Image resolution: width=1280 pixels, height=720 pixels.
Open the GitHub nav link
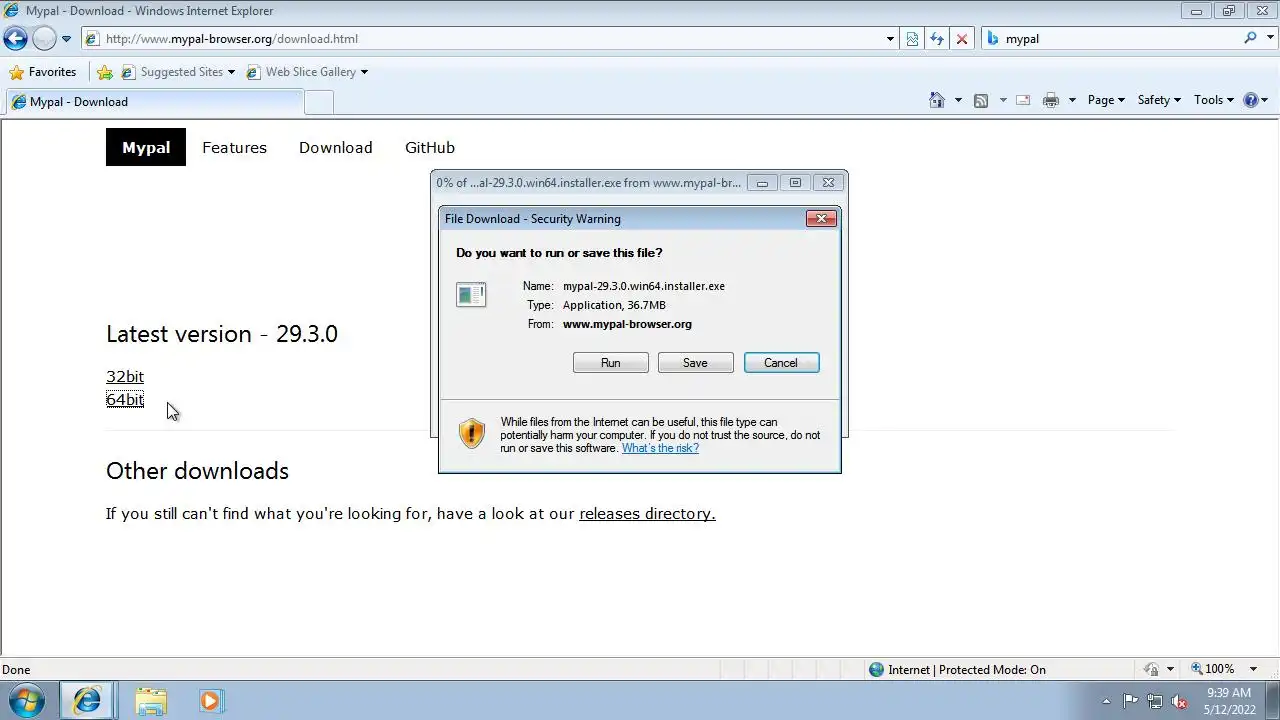coord(430,147)
